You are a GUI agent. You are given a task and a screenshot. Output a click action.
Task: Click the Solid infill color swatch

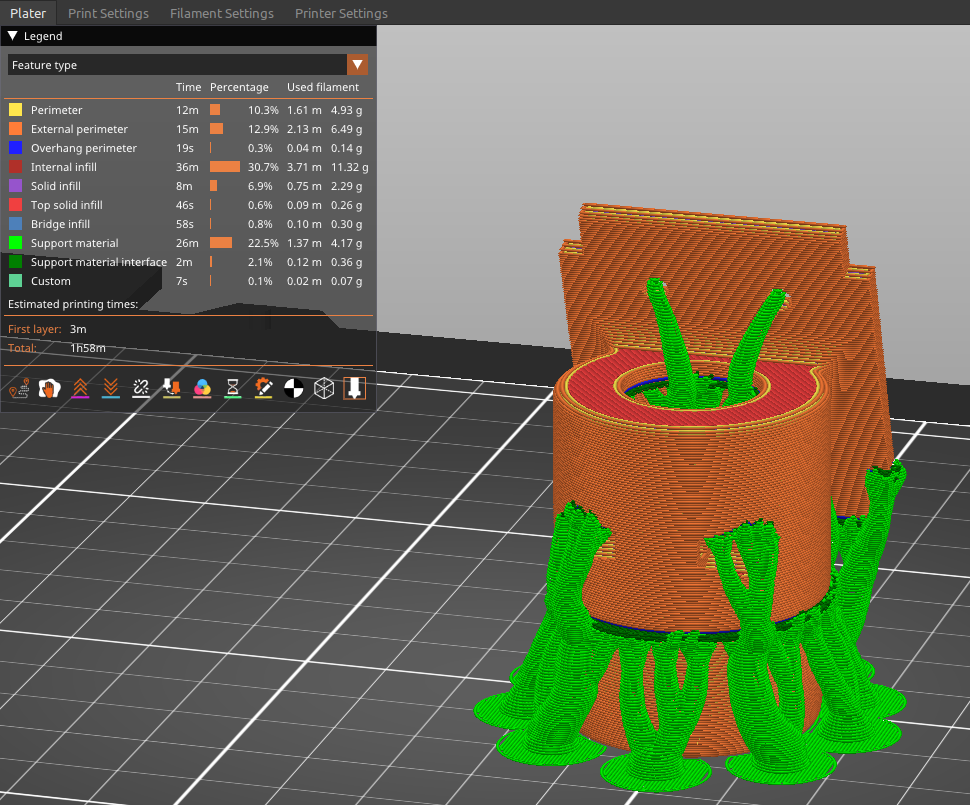15,186
